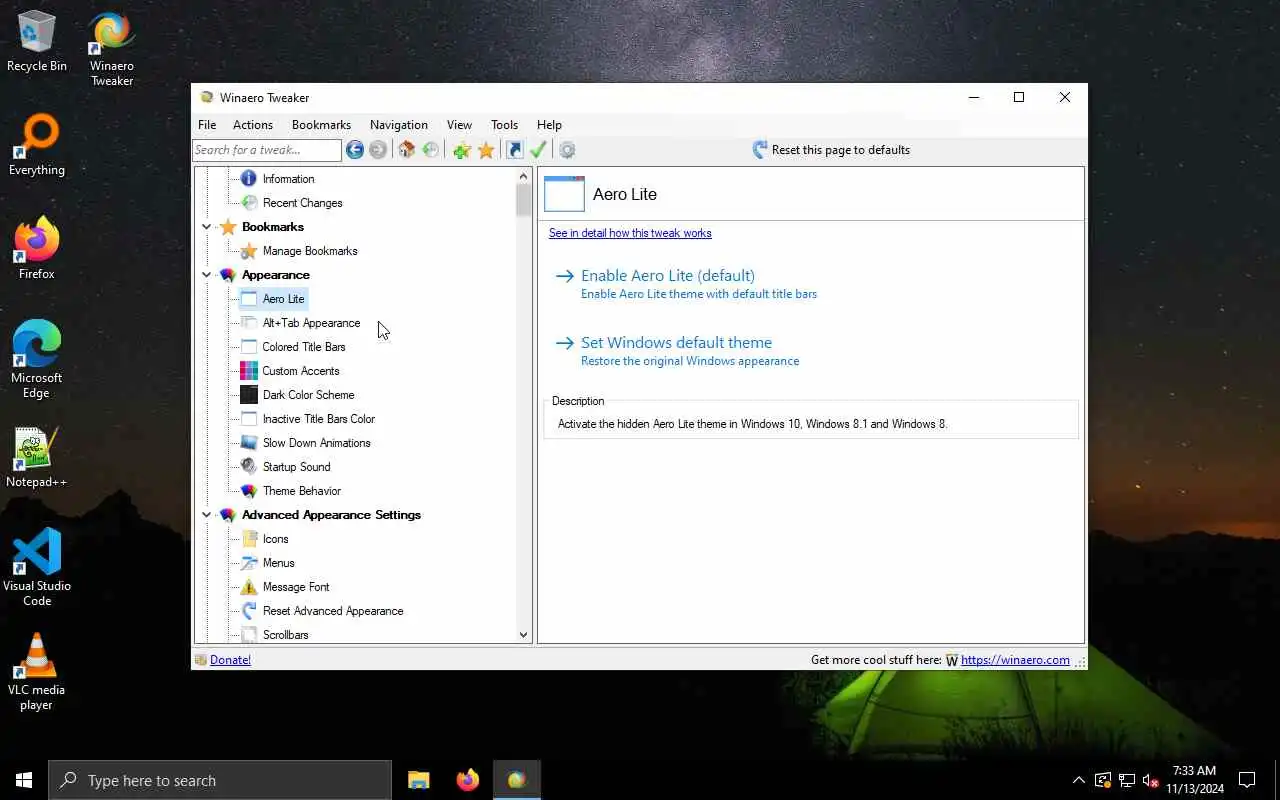
Task: Select Alt+Tab Appearance tweak
Action: click(311, 323)
